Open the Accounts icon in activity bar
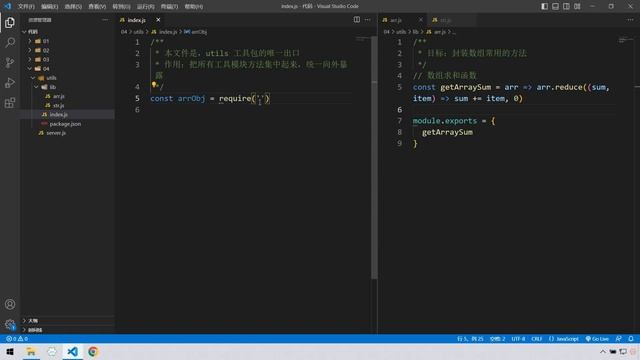The width and height of the screenshot is (640, 360). tap(10, 304)
